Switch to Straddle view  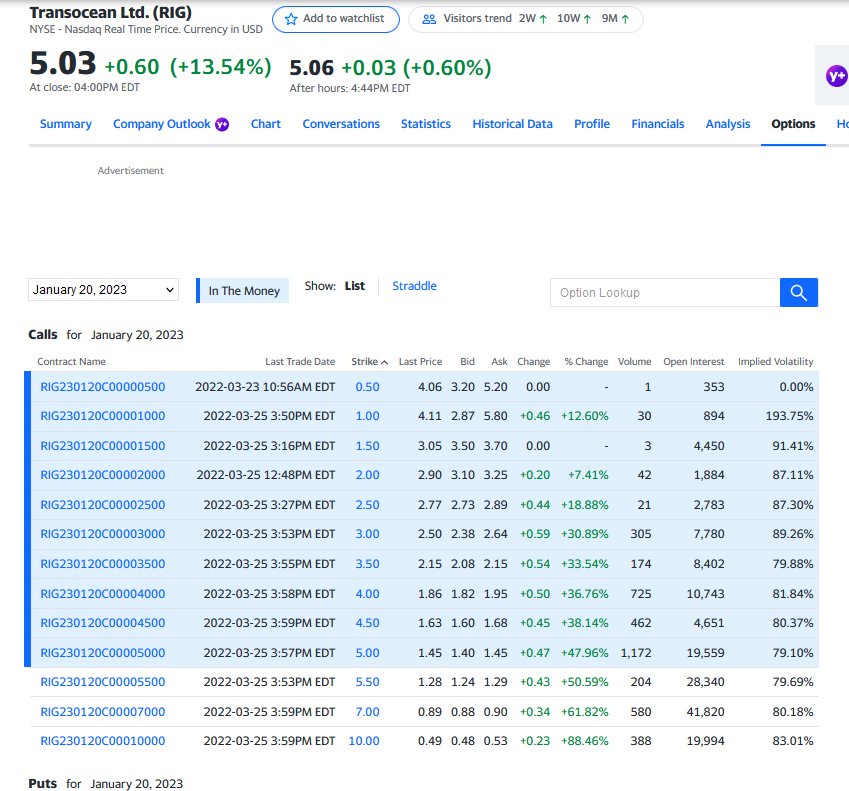[414, 286]
